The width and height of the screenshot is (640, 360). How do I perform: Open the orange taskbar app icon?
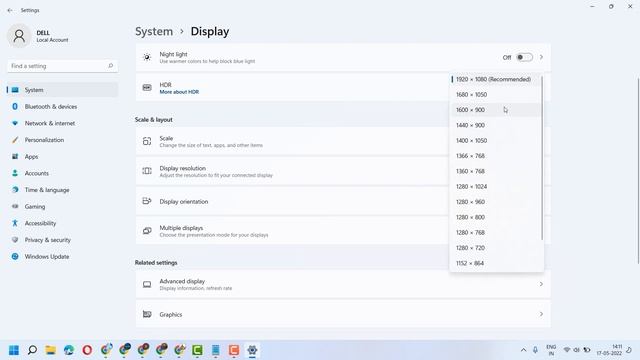coord(234,350)
